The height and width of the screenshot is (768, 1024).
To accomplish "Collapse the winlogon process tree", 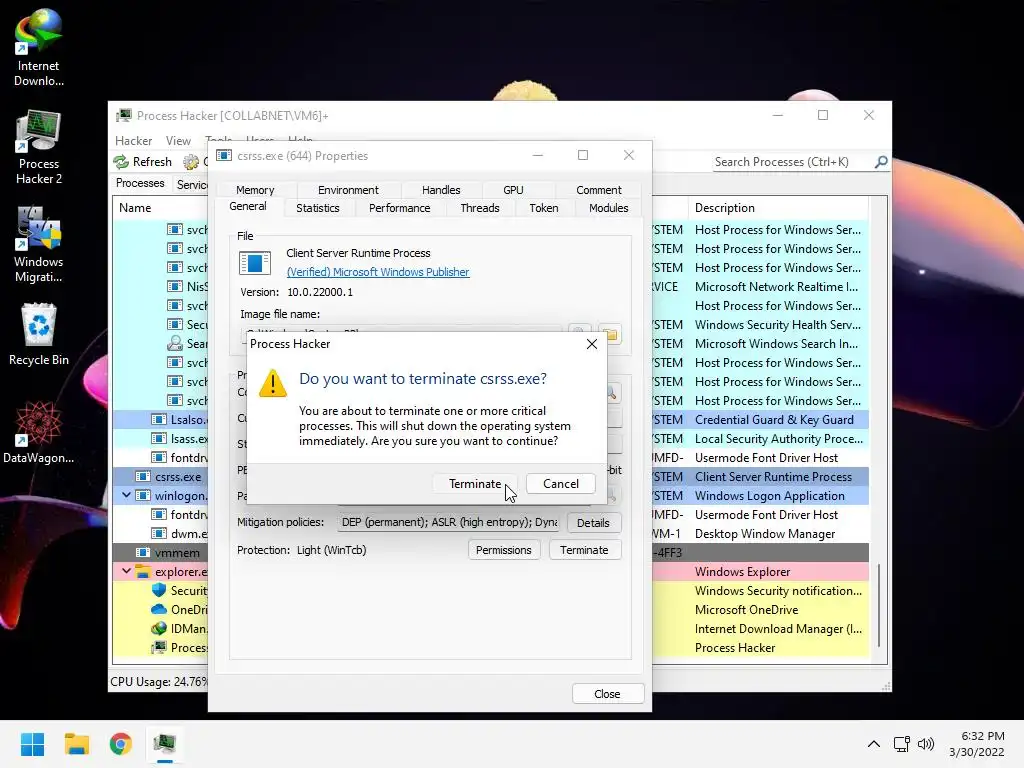I will [126, 495].
